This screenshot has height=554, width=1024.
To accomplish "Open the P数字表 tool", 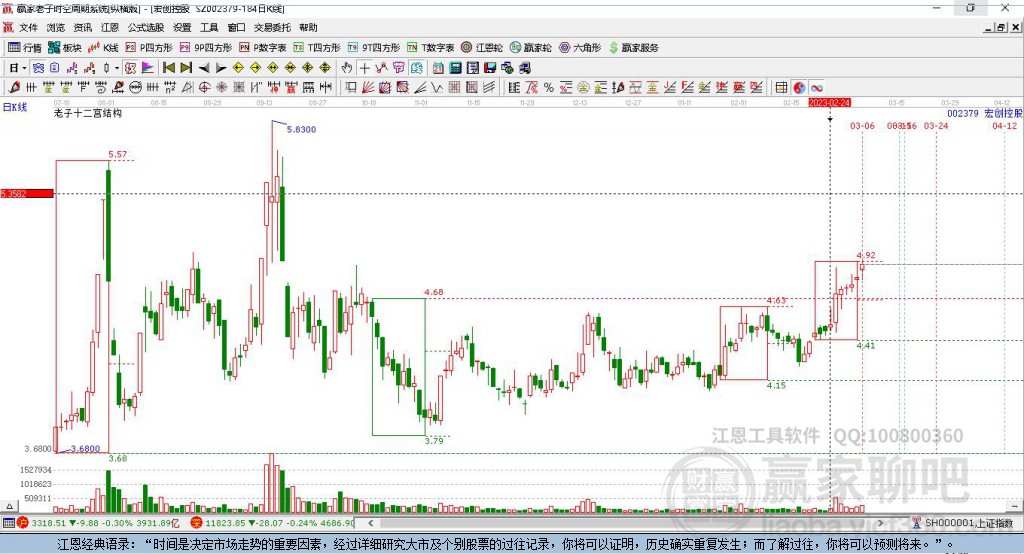I will [263, 48].
